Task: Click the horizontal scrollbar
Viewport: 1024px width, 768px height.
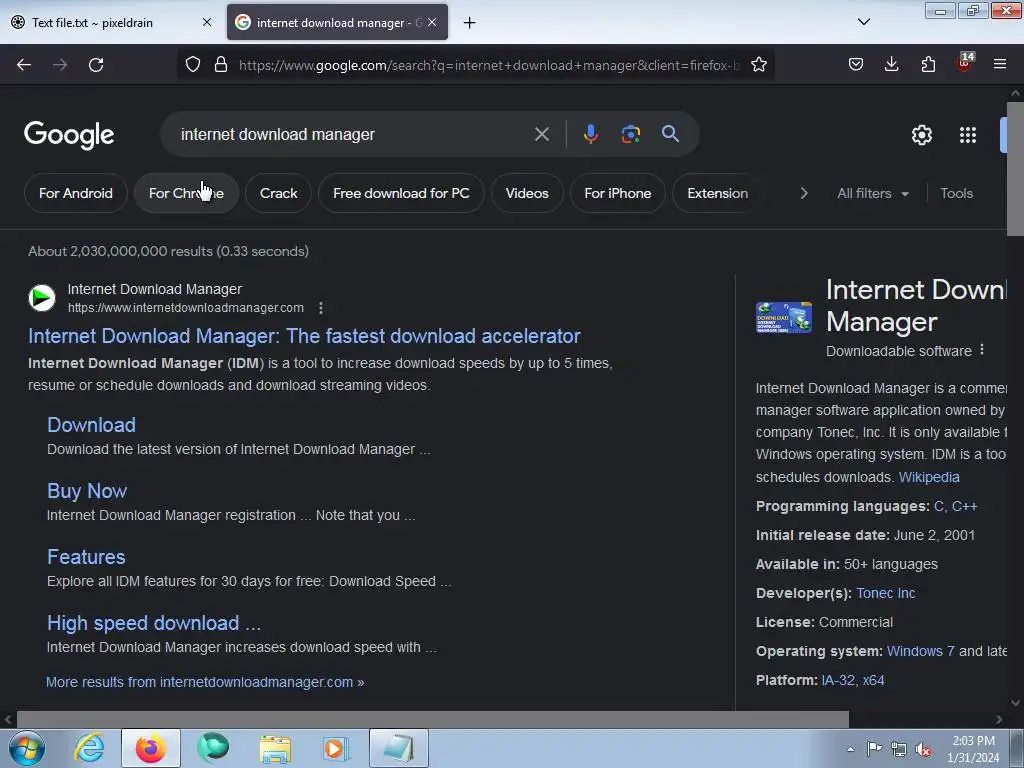Action: click(432, 720)
